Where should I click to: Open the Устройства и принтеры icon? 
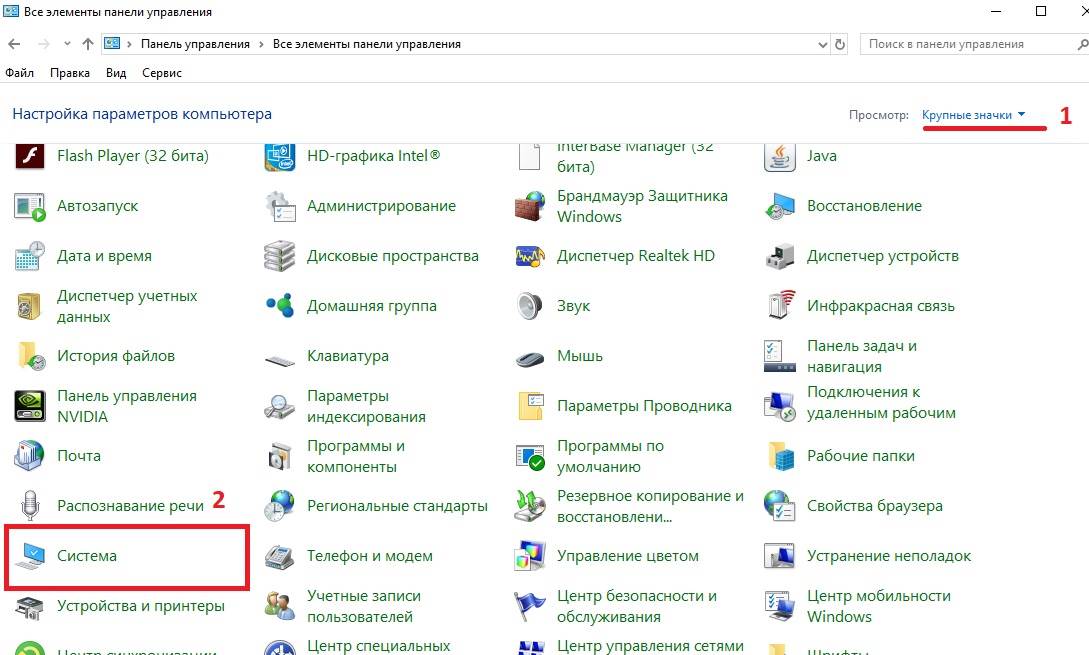(29, 607)
